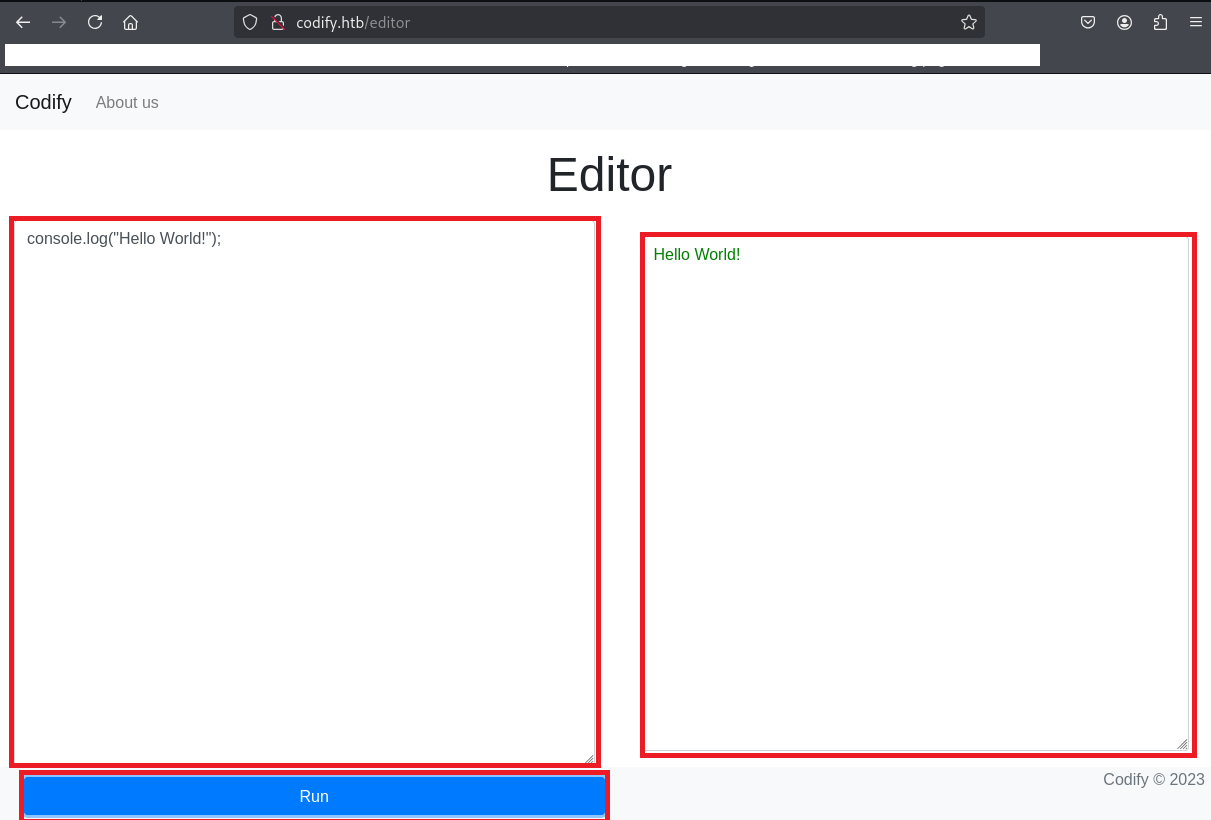Focus the address bar showing codify.htb/editor
This screenshot has height=820, width=1211.
[x=600, y=22]
